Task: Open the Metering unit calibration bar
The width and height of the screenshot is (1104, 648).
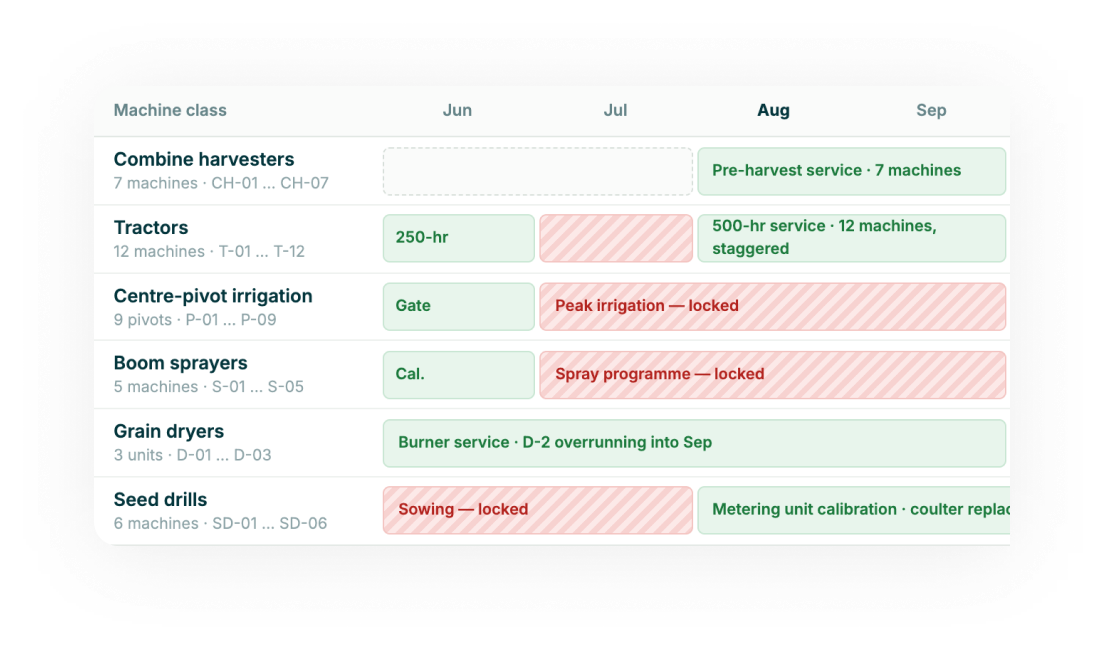Action: click(x=853, y=510)
